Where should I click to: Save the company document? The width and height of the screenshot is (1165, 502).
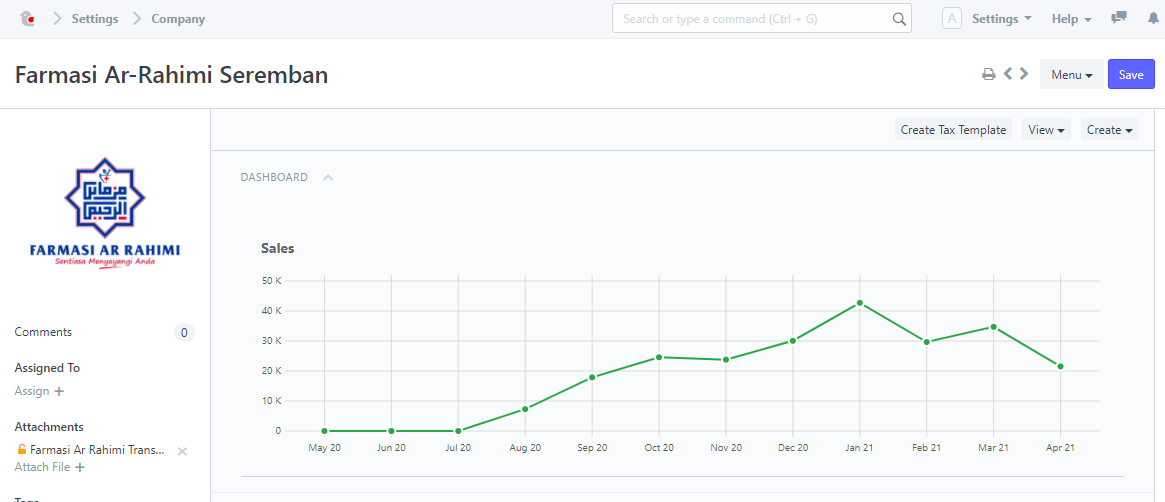pos(1131,74)
